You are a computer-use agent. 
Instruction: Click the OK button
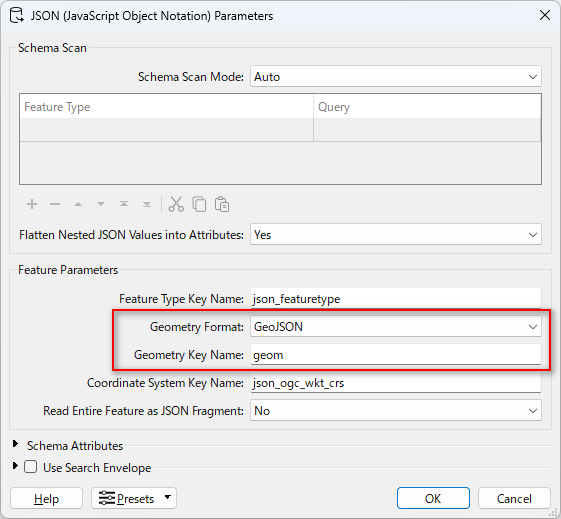(433, 498)
